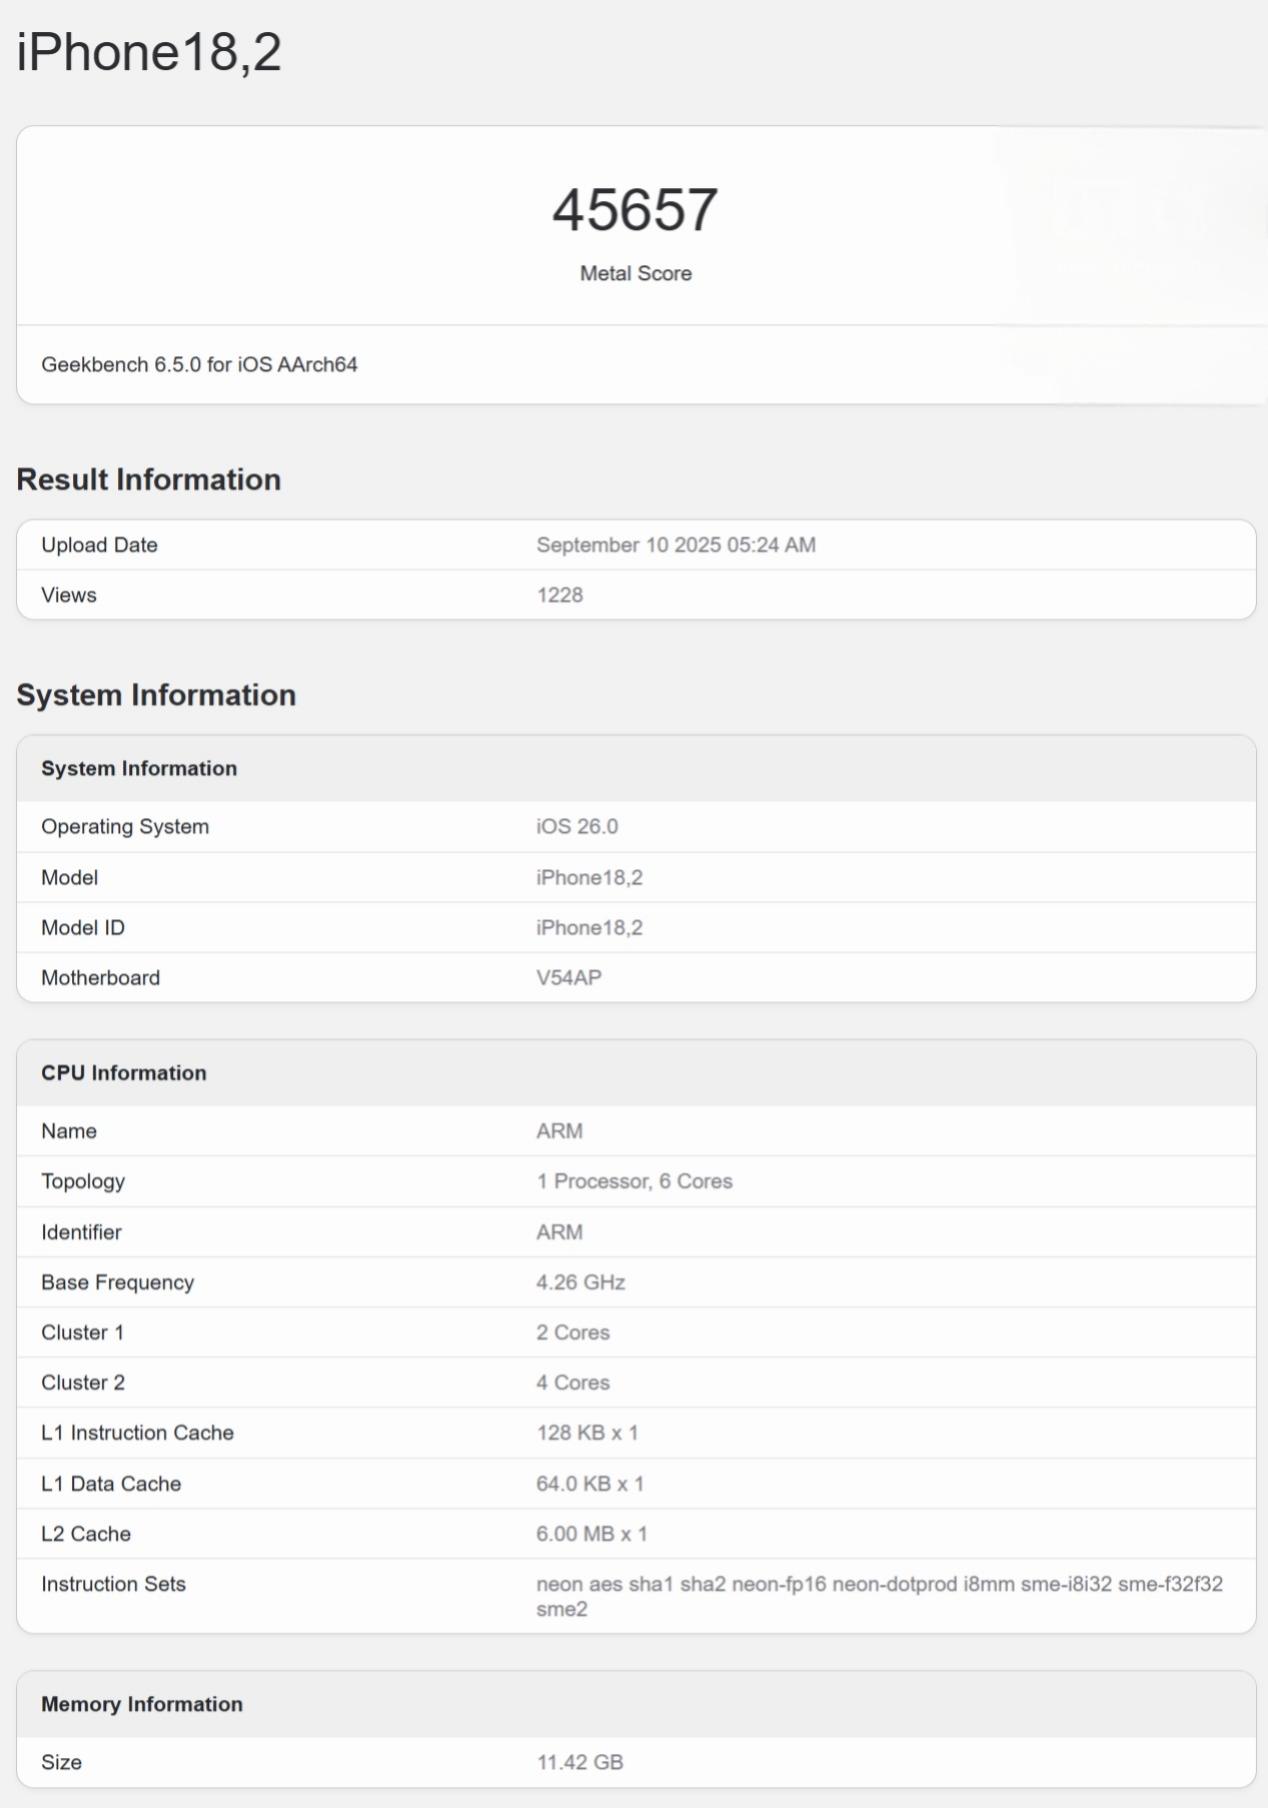Viewport: 1268px width, 1808px height.
Task: Select the System Information table header
Action: [636, 768]
